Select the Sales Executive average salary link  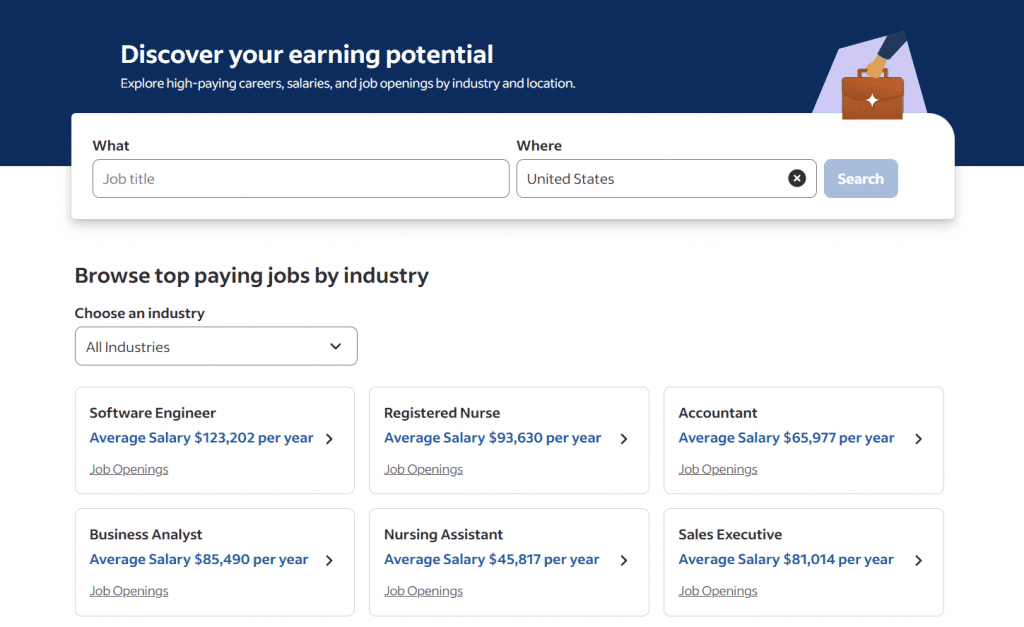785,559
